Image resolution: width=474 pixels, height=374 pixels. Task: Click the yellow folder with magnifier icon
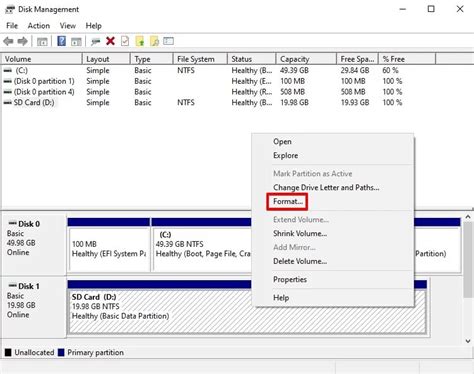click(x=154, y=41)
